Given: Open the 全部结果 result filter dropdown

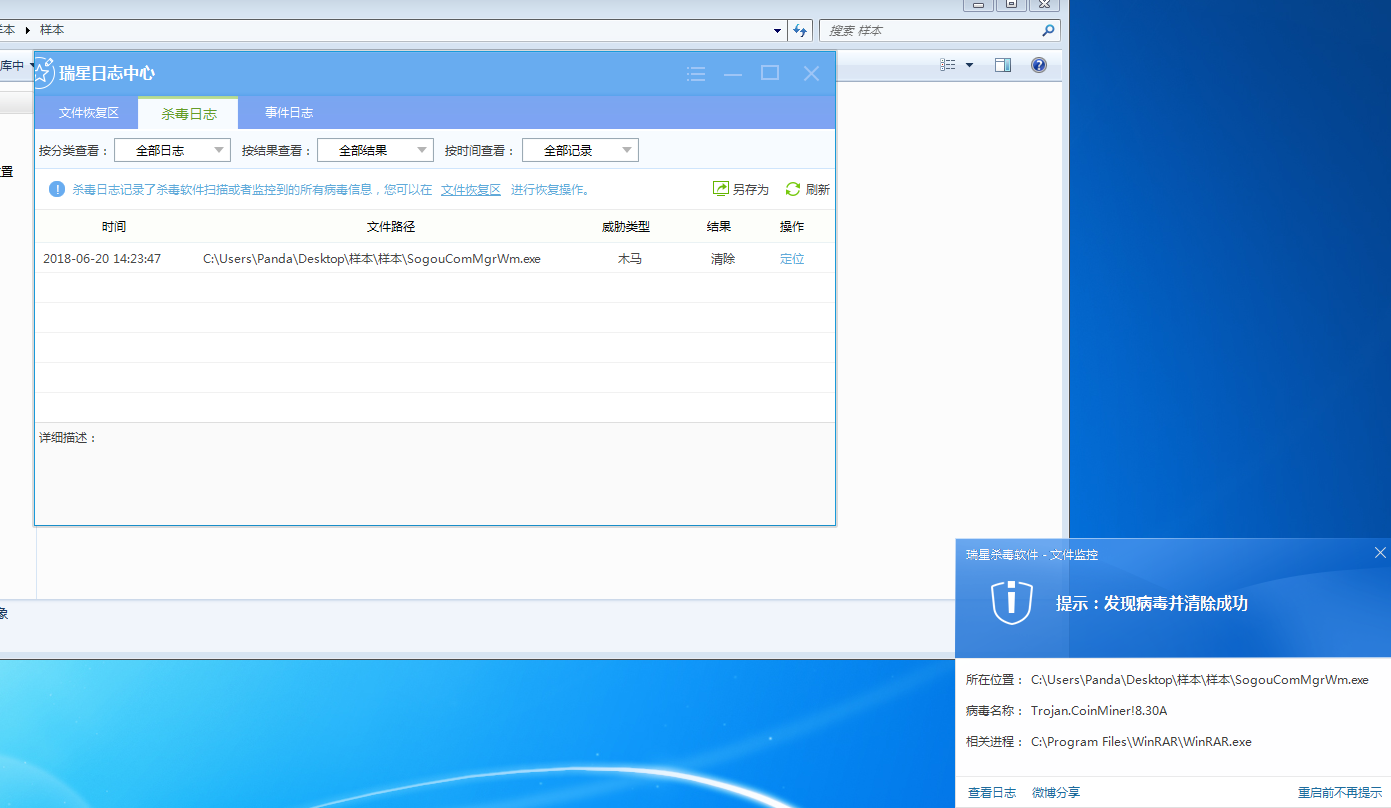Looking at the screenshot, I should (x=375, y=150).
